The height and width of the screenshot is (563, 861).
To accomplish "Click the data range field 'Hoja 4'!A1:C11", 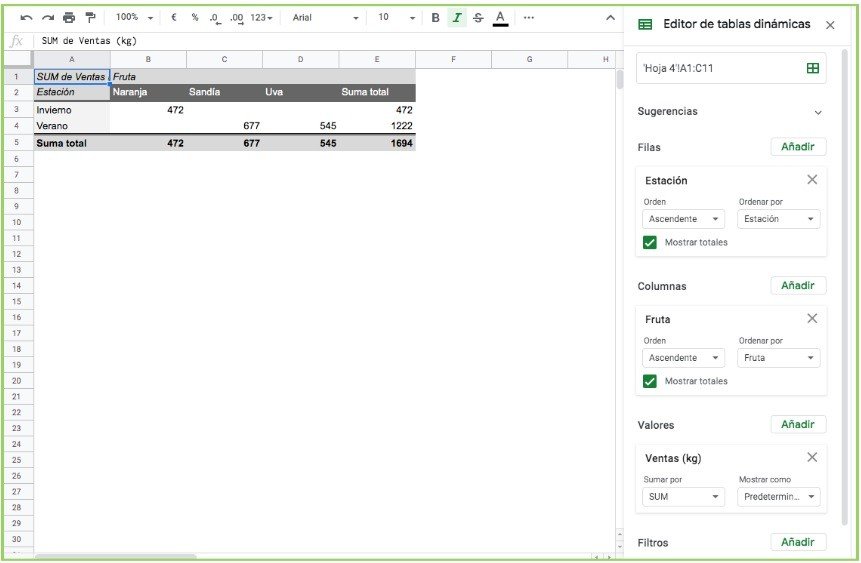I will tap(731, 68).
